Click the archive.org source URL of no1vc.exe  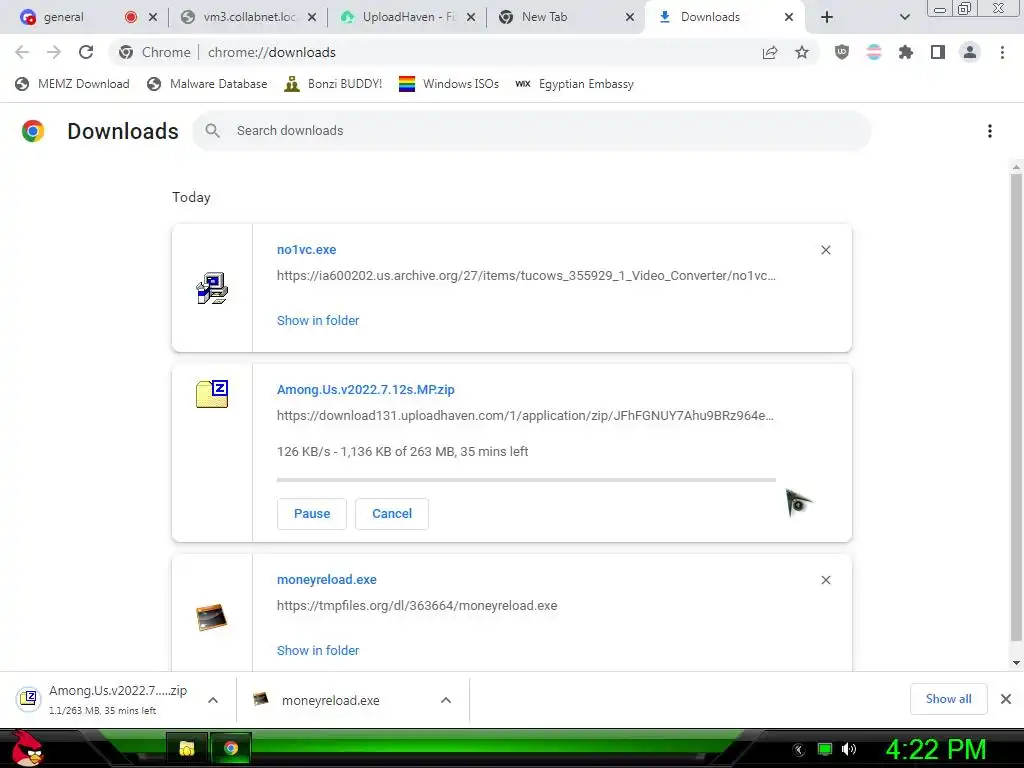pos(526,276)
